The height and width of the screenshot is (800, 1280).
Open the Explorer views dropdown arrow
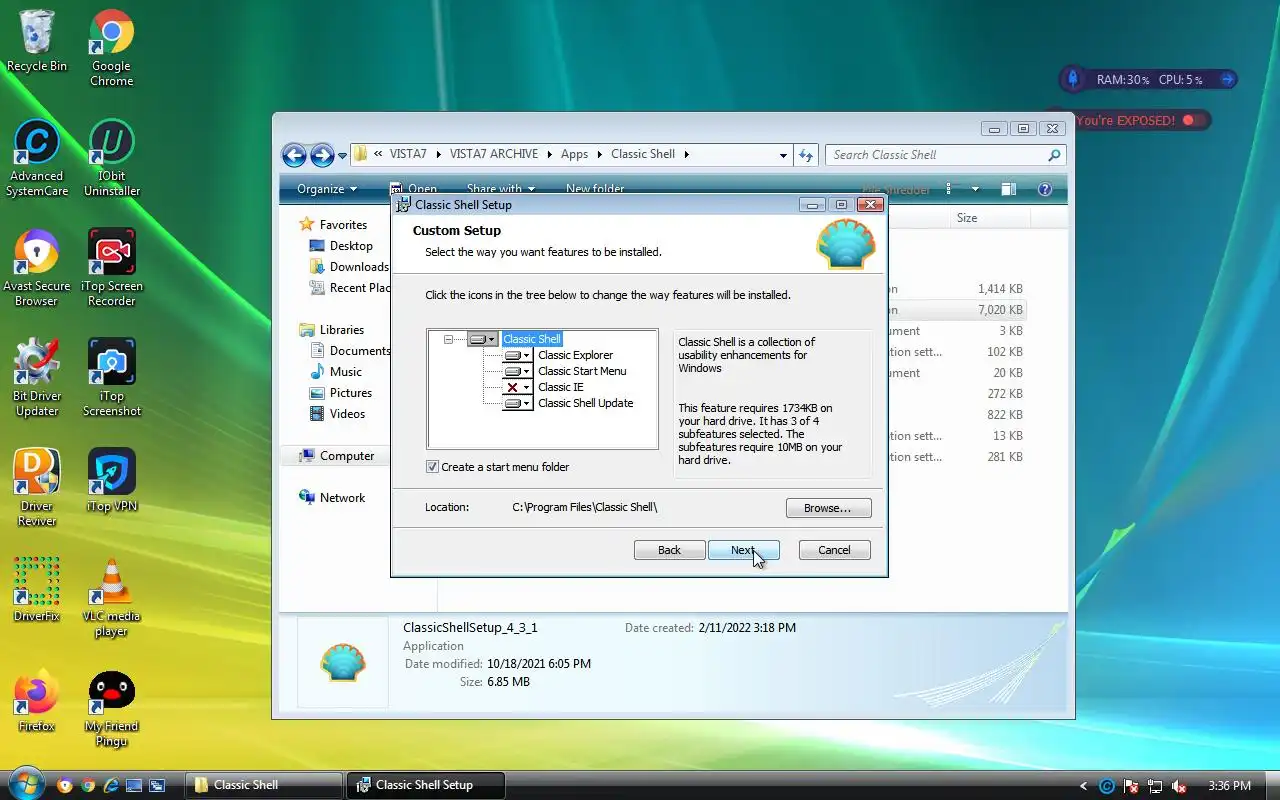pyautogui.click(x=975, y=189)
